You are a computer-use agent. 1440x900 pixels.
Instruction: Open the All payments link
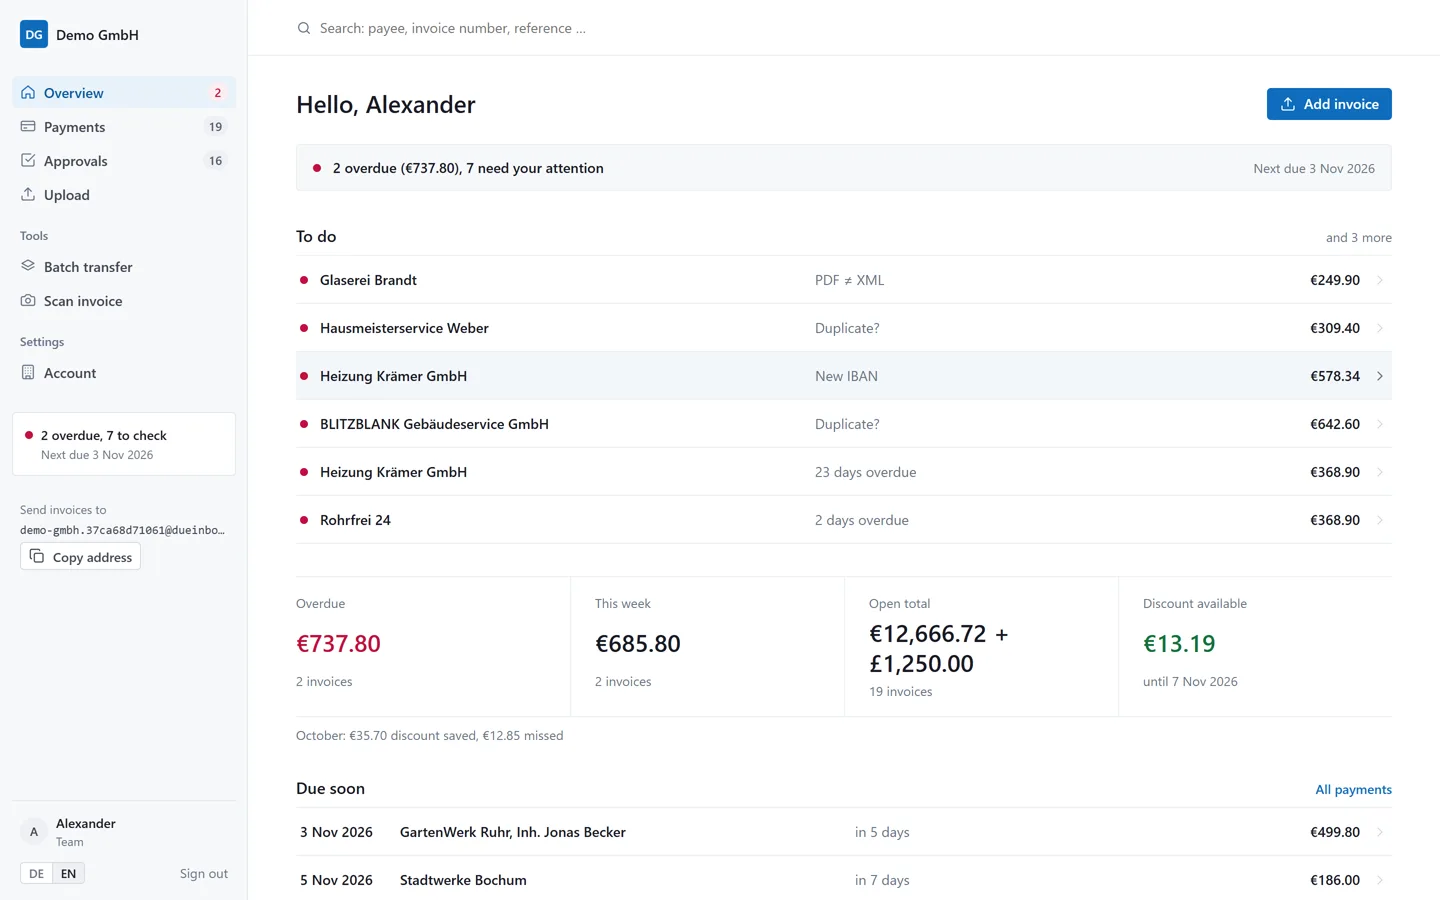point(1353,789)
